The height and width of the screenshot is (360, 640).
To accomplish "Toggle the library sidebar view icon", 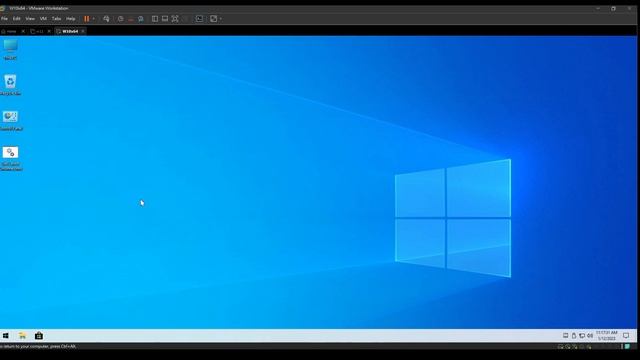I will 155,19.
